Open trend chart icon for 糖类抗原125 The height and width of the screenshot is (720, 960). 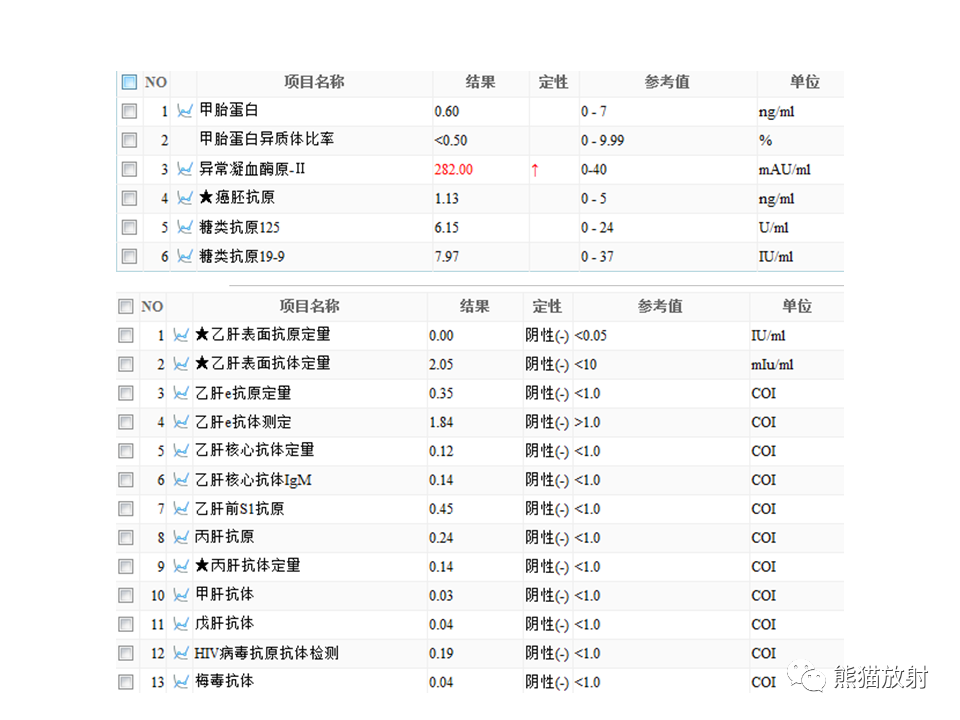[x=185, y=227]
